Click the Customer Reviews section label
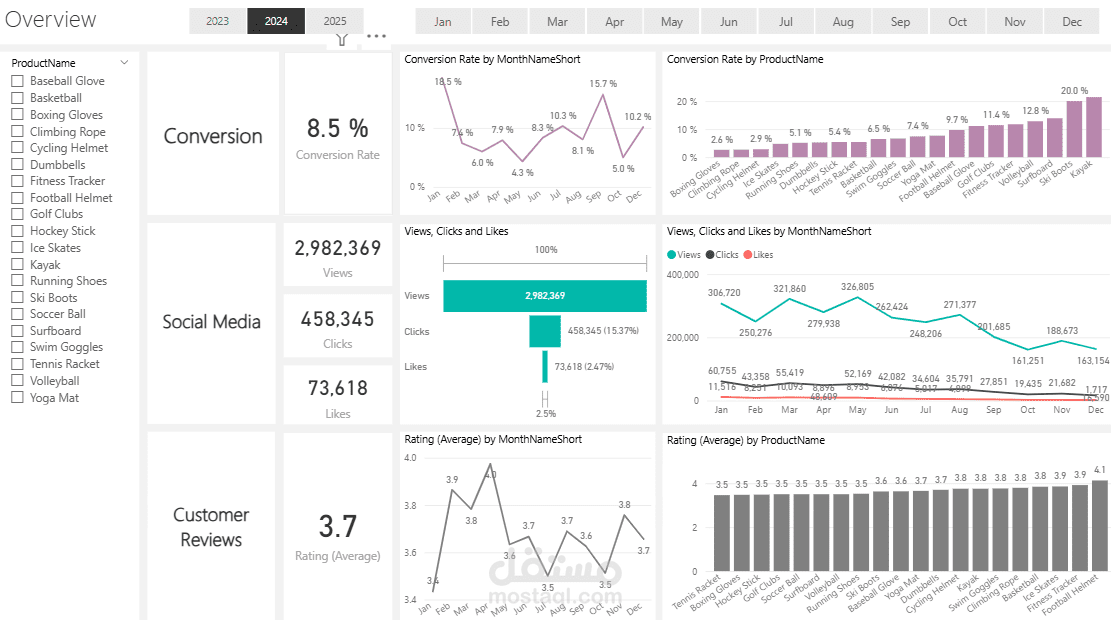1111x620 pixels. click(x=211, y=527)
